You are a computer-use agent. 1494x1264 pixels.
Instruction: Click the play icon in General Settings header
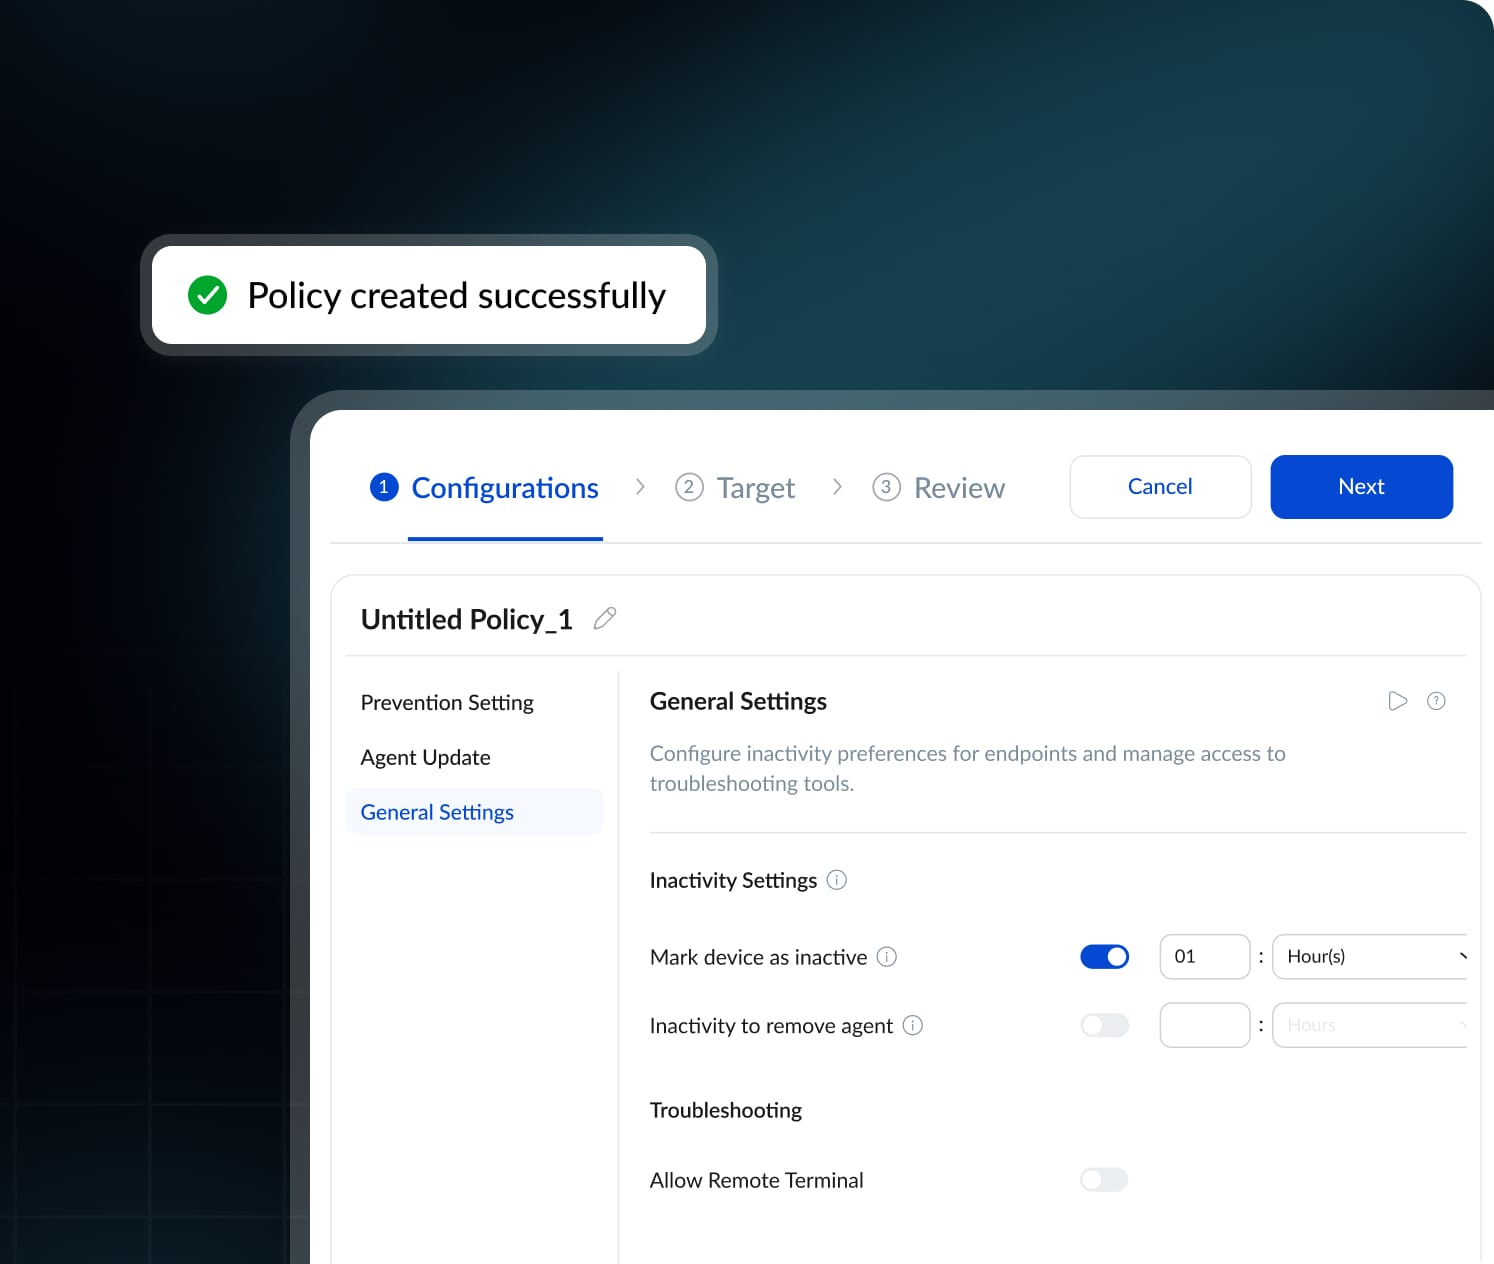coord(1397,701)
